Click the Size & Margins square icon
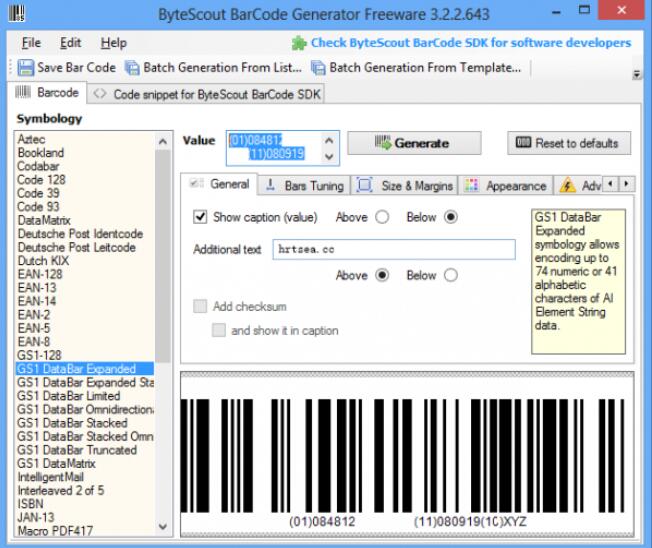Viewport: 652px width, 548px height. coord(365,185)
